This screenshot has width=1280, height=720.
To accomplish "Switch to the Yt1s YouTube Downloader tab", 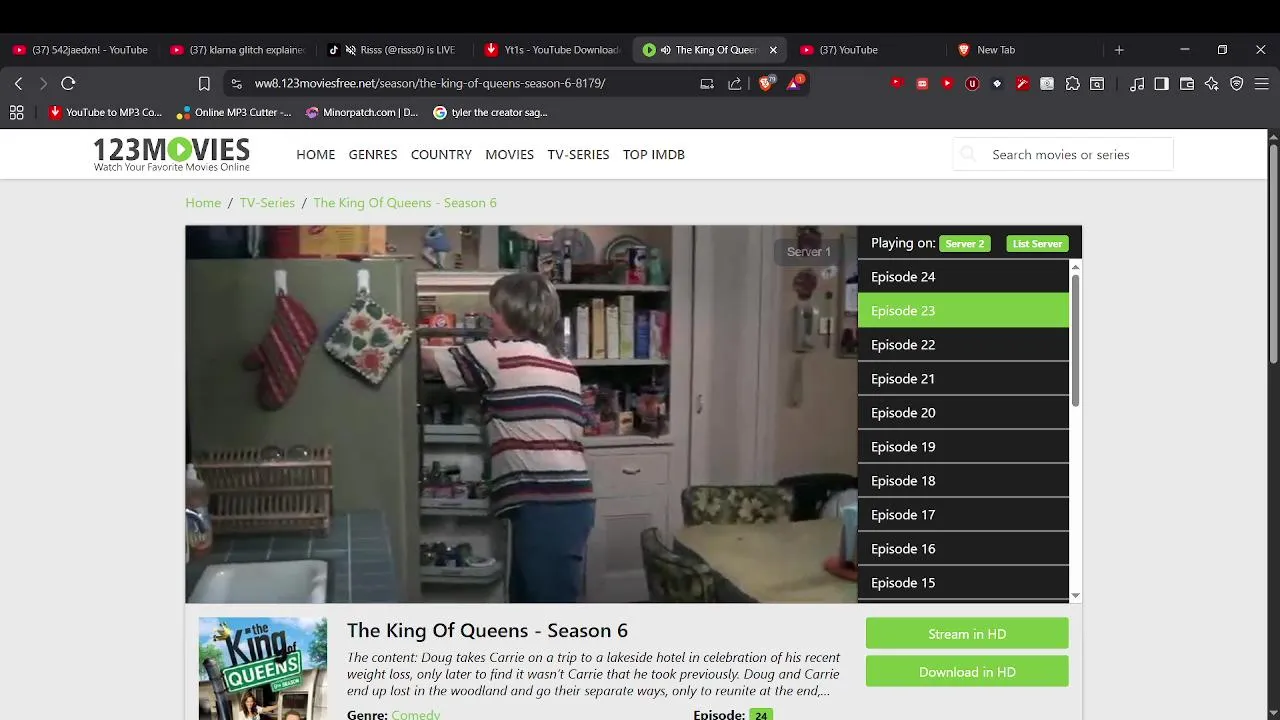I will [553, 50].
